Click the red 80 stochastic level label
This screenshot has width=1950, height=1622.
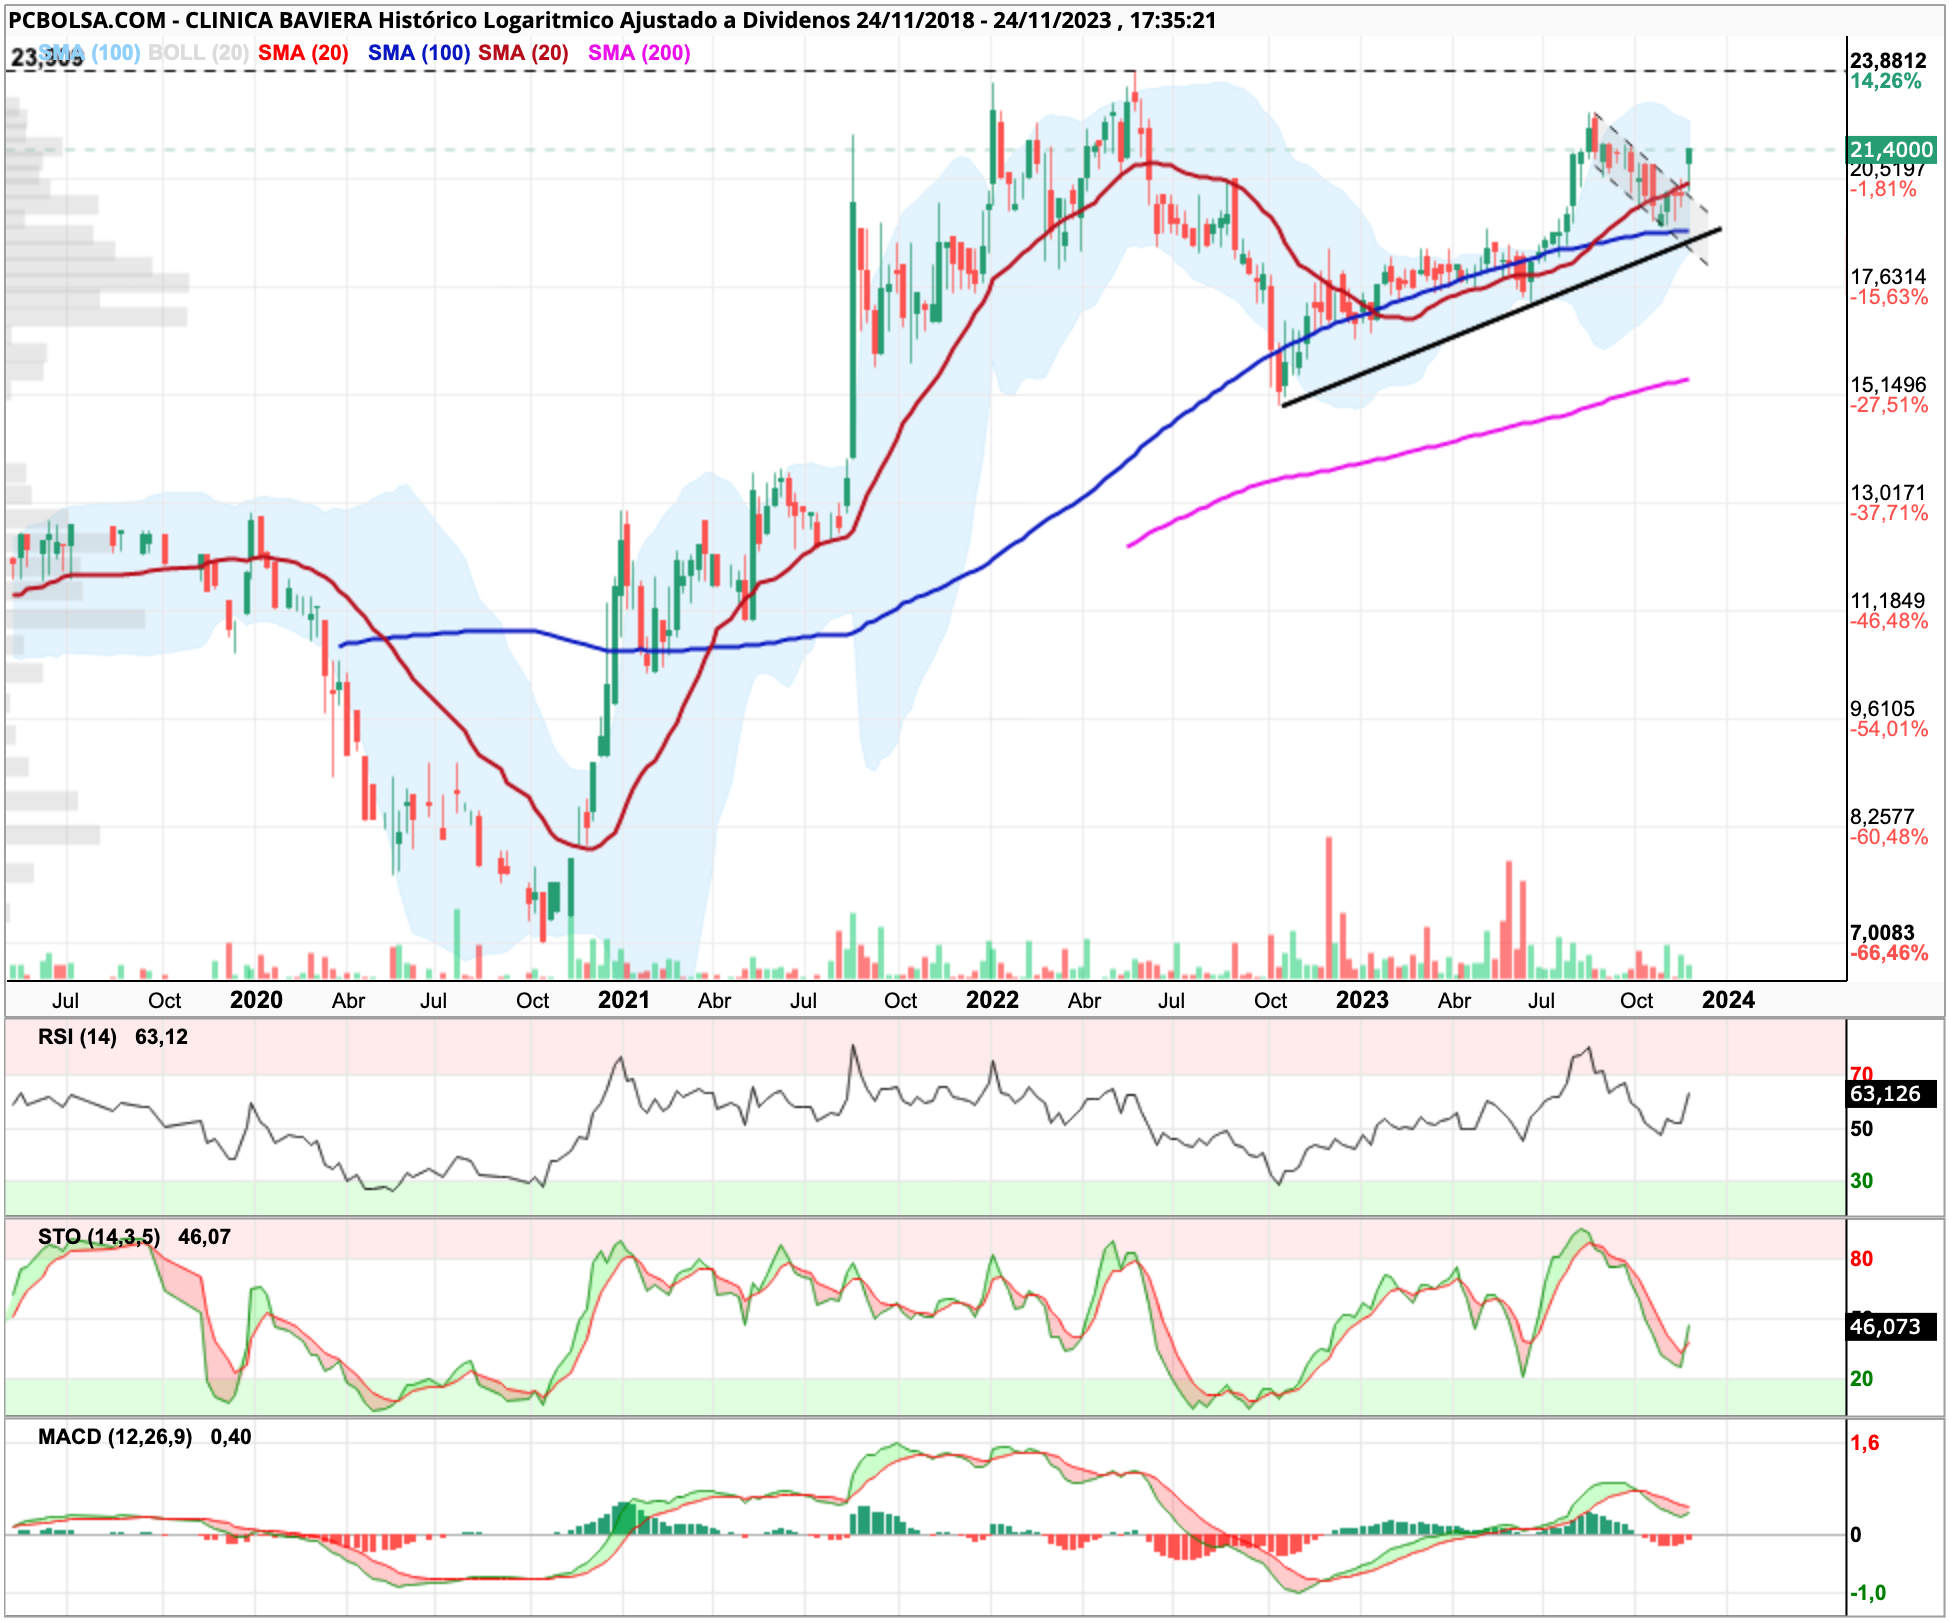click(1861, 1259)
